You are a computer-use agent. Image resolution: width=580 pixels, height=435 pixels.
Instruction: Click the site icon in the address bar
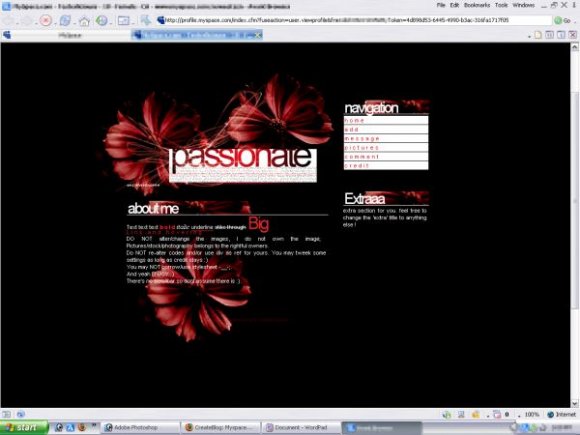click(x=161, y=20)
